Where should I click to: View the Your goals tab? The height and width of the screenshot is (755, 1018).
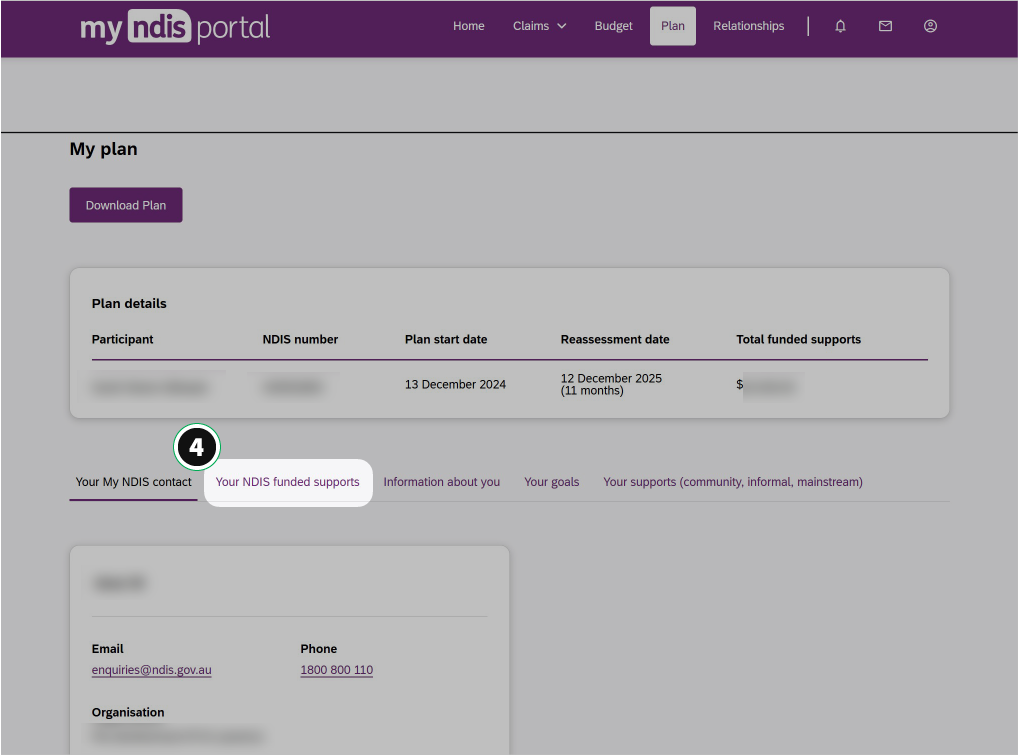(x=551, y=482)
